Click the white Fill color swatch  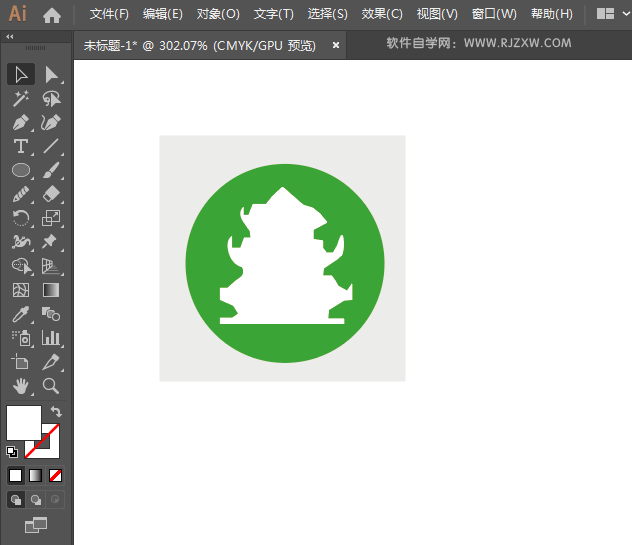pos(22,421)
